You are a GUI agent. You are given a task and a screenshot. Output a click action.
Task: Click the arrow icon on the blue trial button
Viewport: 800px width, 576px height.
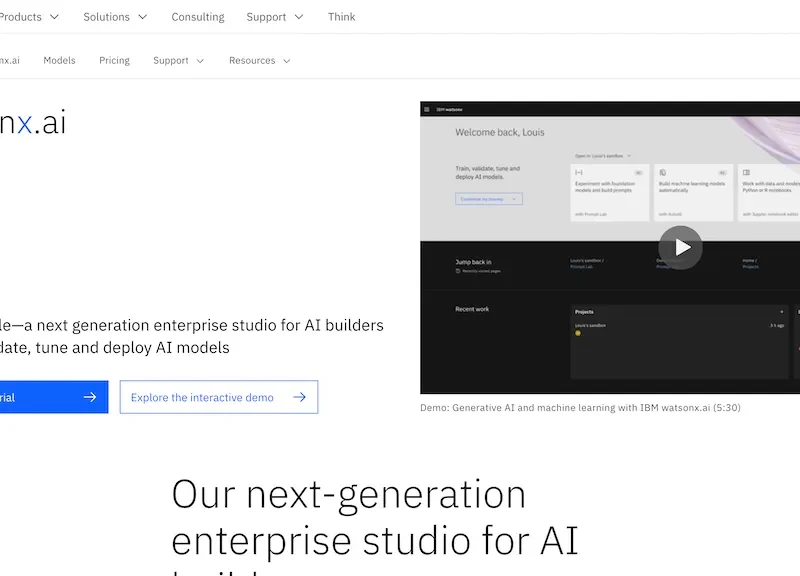(x=88, y=397)
